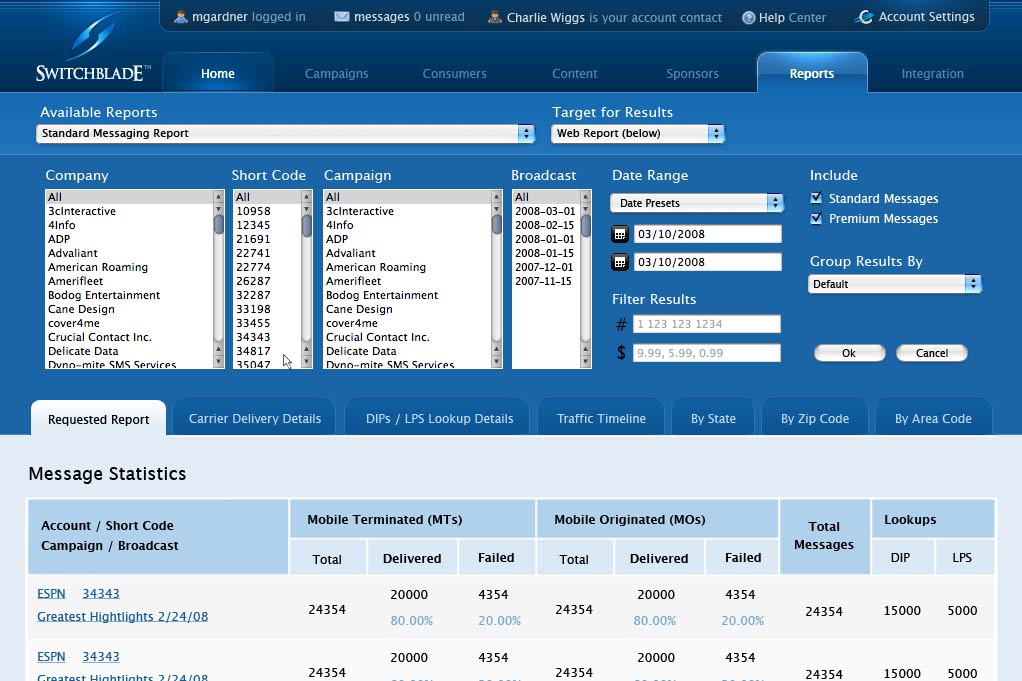Click the Help Center question mark icon
Screen dimensions: 1022x681
point(749,18)
